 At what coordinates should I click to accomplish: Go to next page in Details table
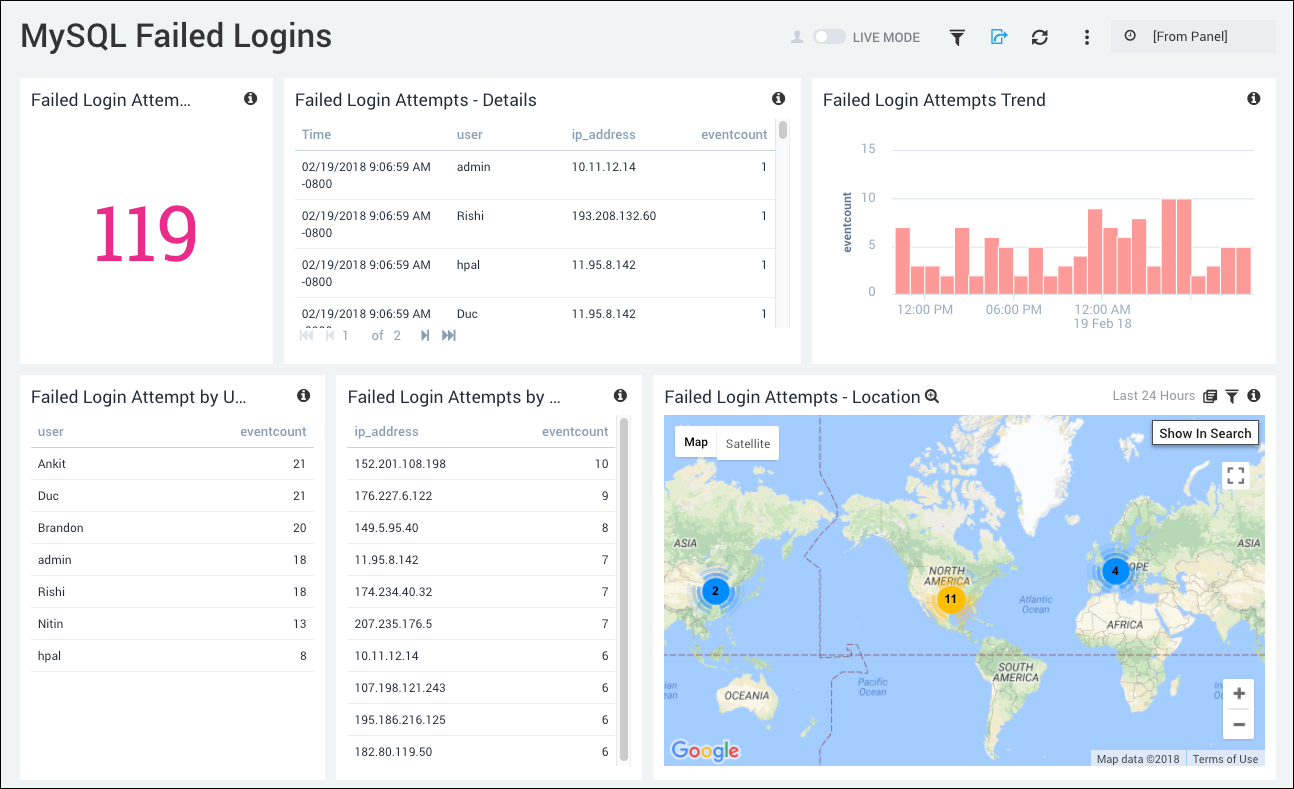click(425, 336)
